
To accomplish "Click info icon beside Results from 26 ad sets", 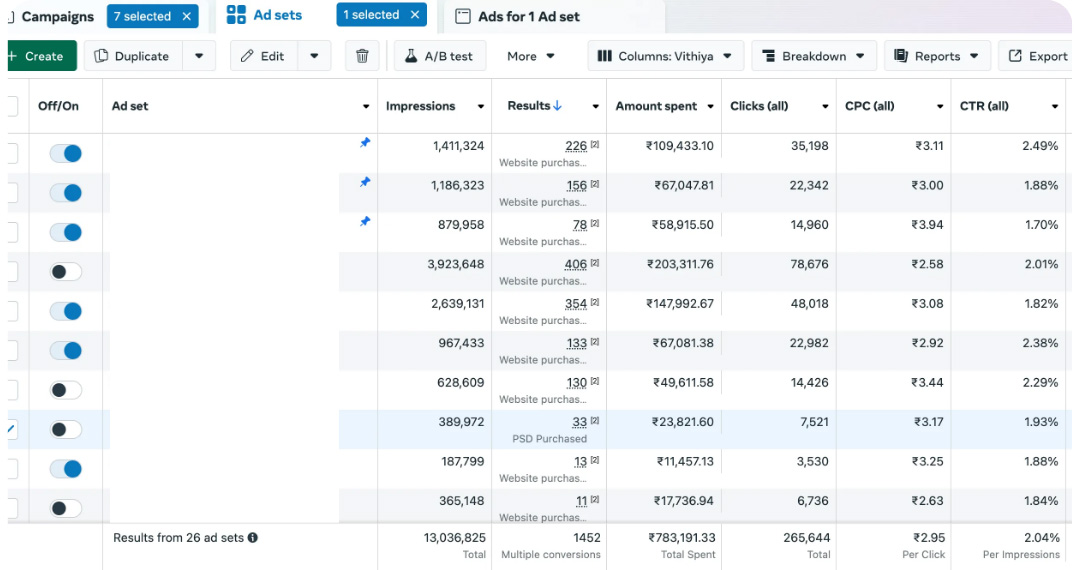I will tap(253, 538).
